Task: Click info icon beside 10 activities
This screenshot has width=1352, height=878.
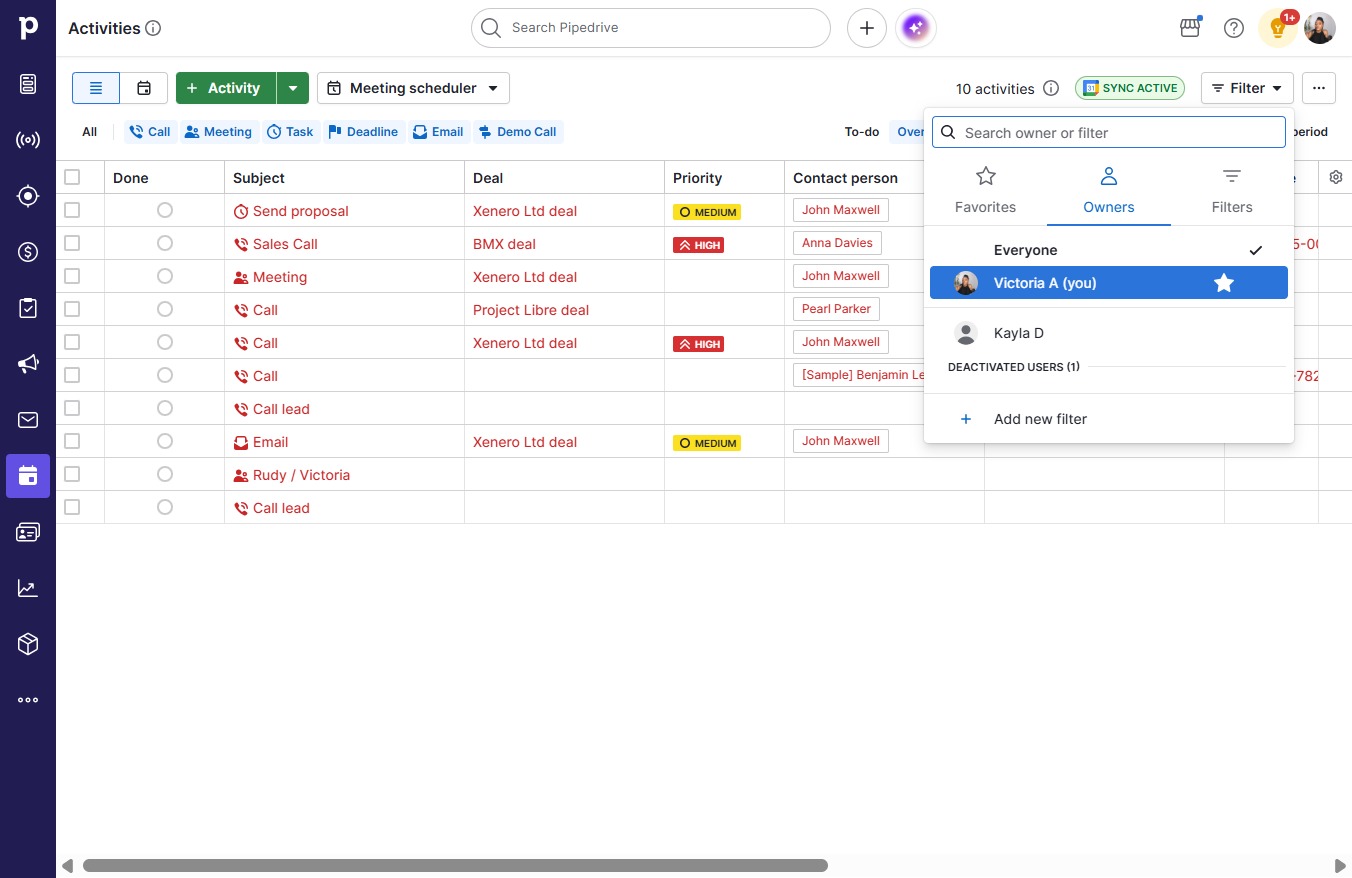Action: 1051,88
